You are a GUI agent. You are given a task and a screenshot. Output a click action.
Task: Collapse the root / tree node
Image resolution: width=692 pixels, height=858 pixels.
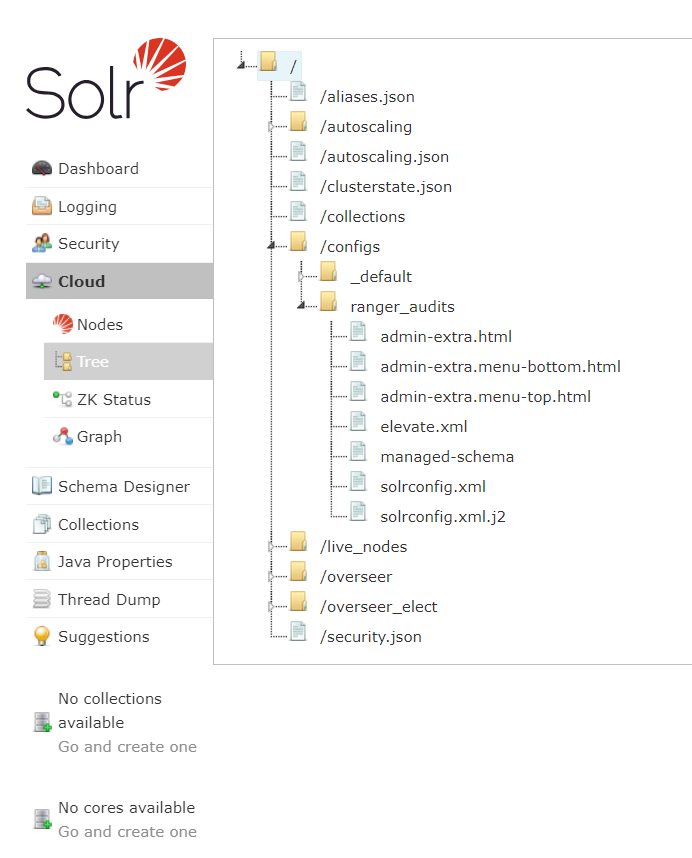pyautogui.click(x=241, y=65)
